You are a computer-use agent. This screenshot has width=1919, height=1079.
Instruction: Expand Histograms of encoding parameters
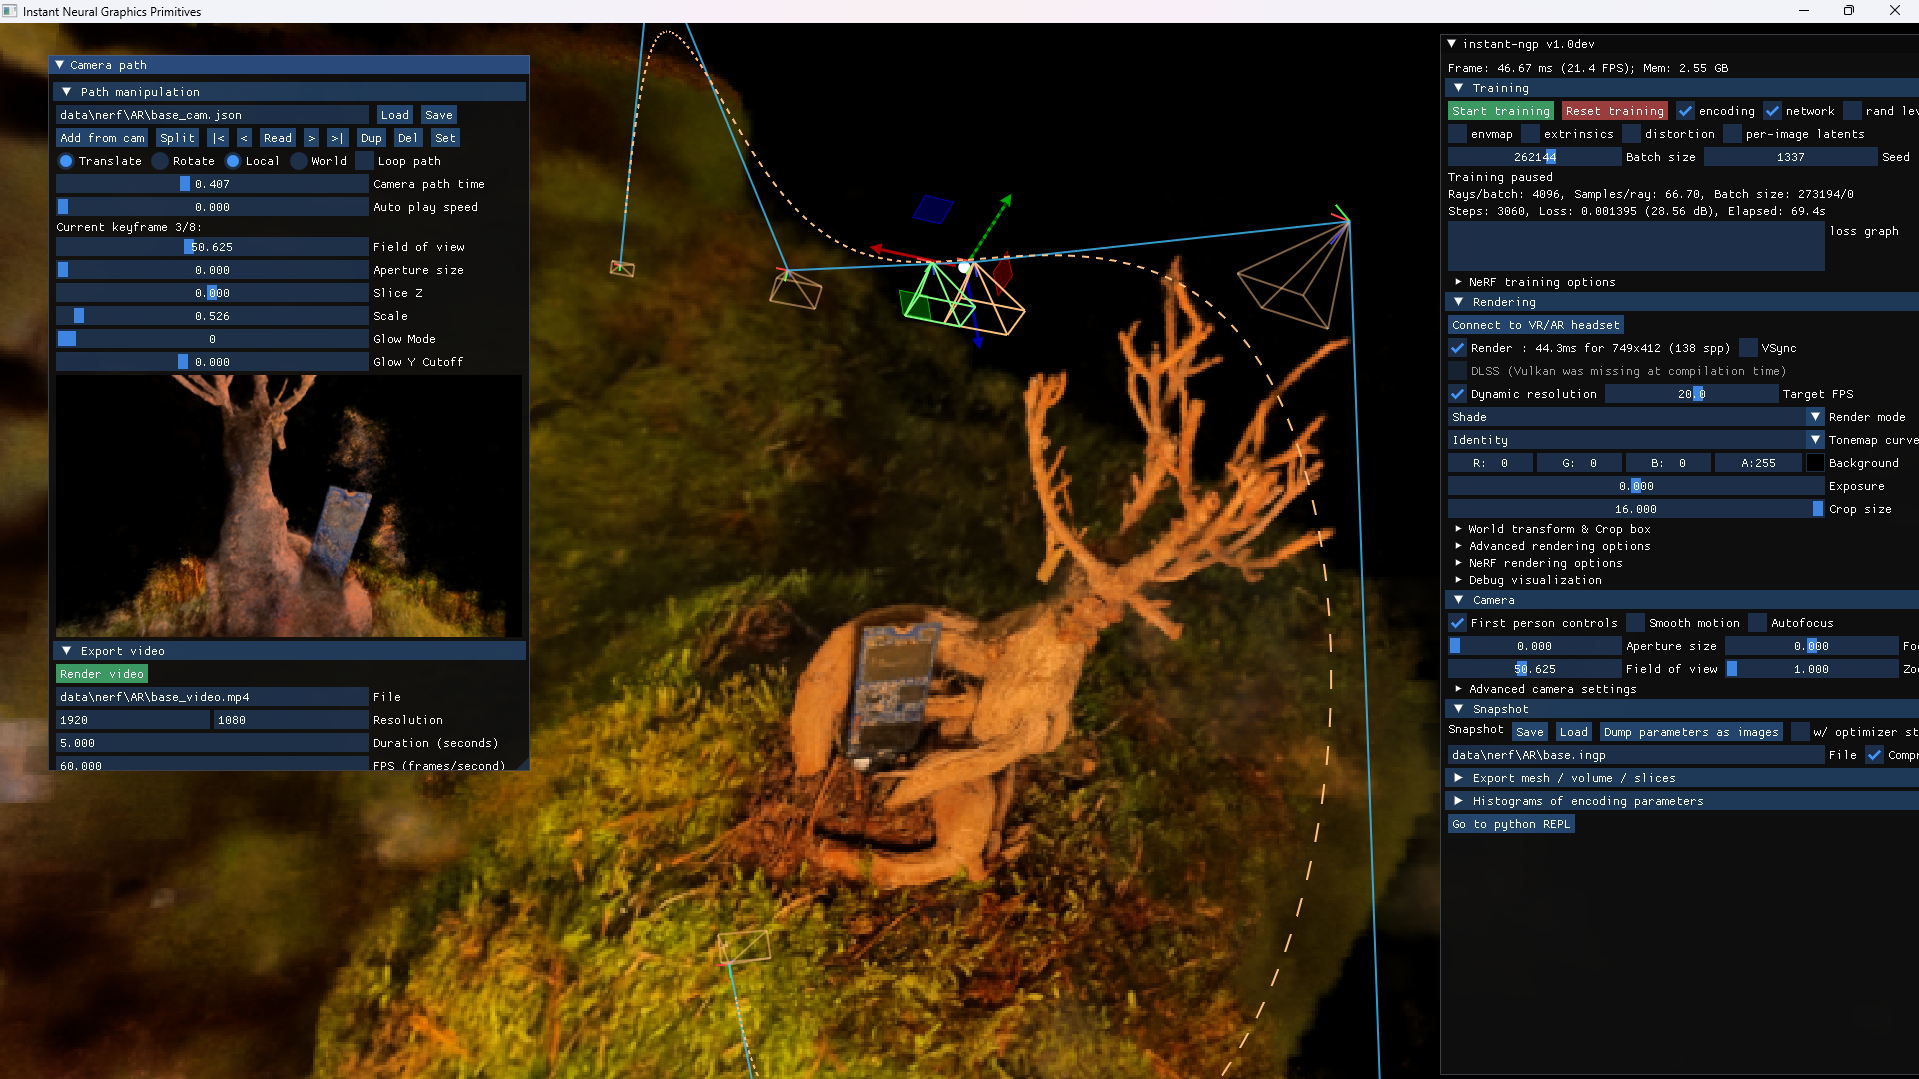(1459, 801)
